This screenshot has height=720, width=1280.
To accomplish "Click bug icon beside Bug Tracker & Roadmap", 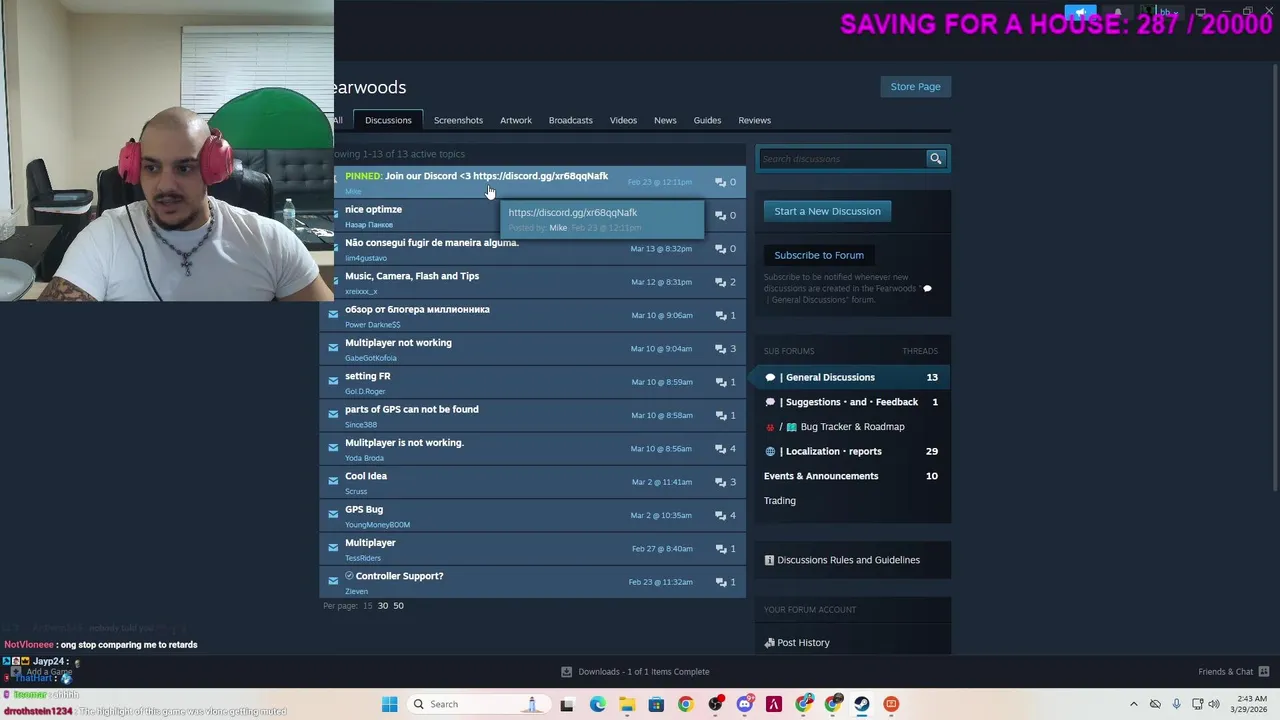I will tap(770, 427).
